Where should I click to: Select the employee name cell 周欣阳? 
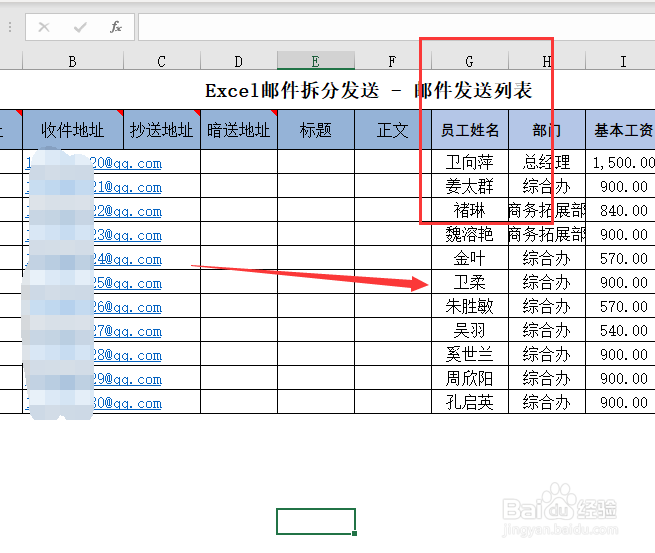pos(470,378)
